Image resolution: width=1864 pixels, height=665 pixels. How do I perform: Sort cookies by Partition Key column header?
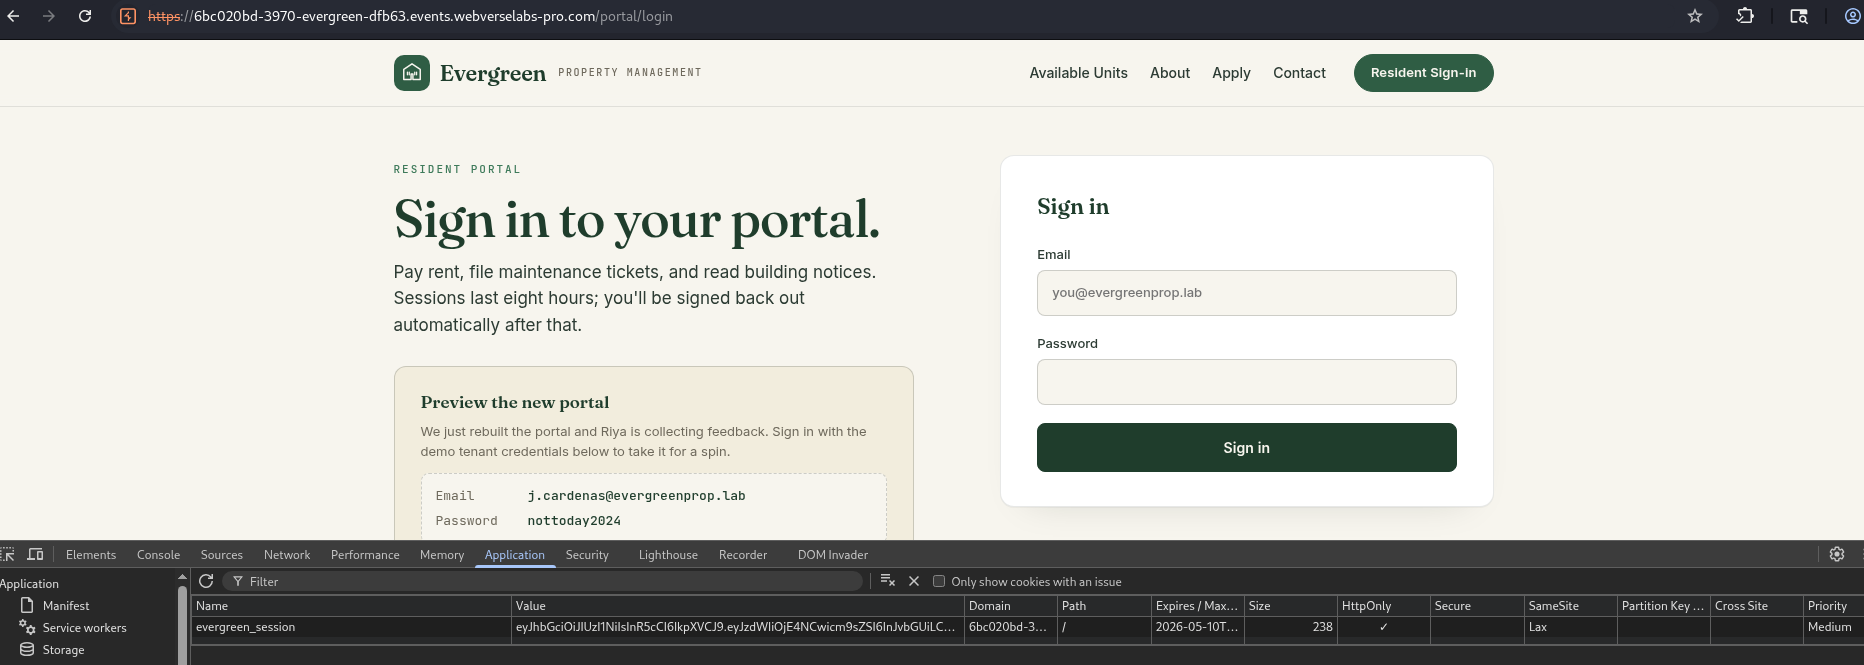(x=1663, y=606)
